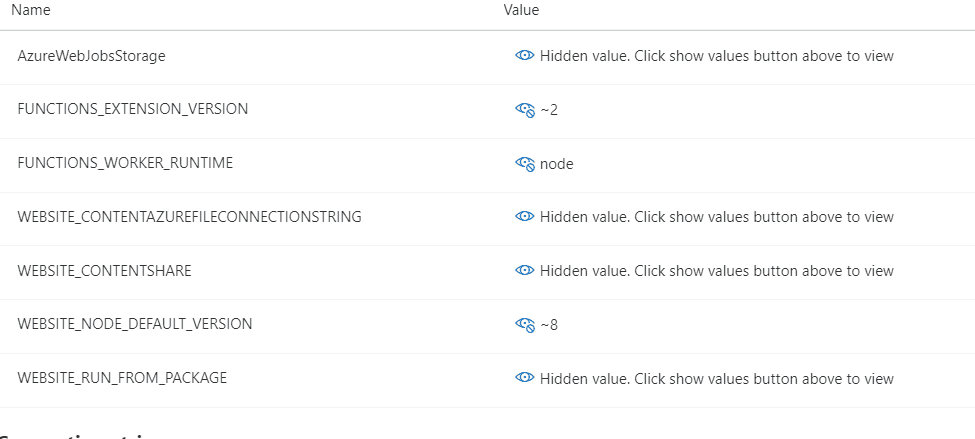Click the hidden value text for WEBSITE_RUN_FROM_PACKAGE
Viewport: 975px width, 439px height.
(716, 379)
